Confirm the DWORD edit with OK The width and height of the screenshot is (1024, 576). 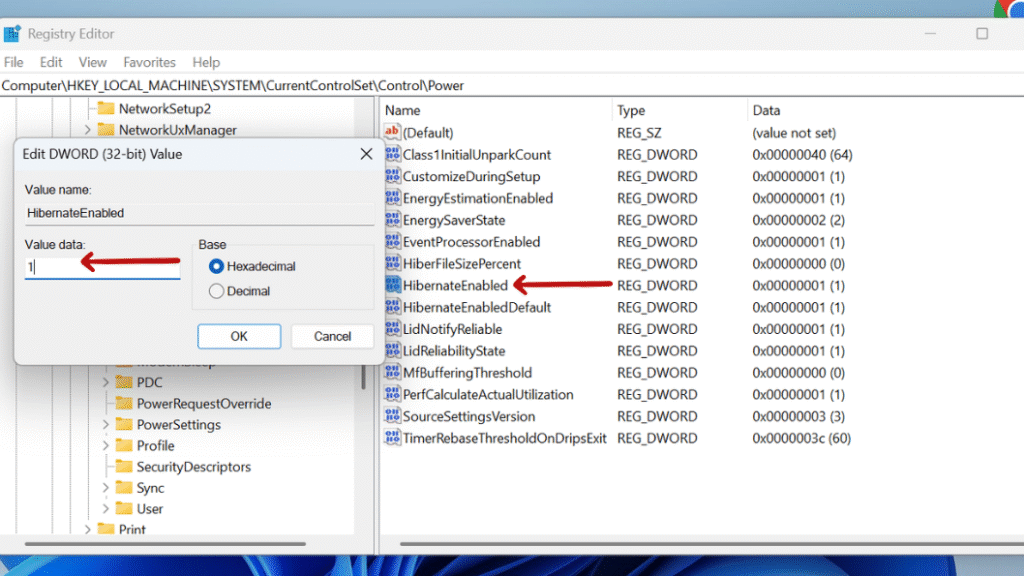(239, 336)
